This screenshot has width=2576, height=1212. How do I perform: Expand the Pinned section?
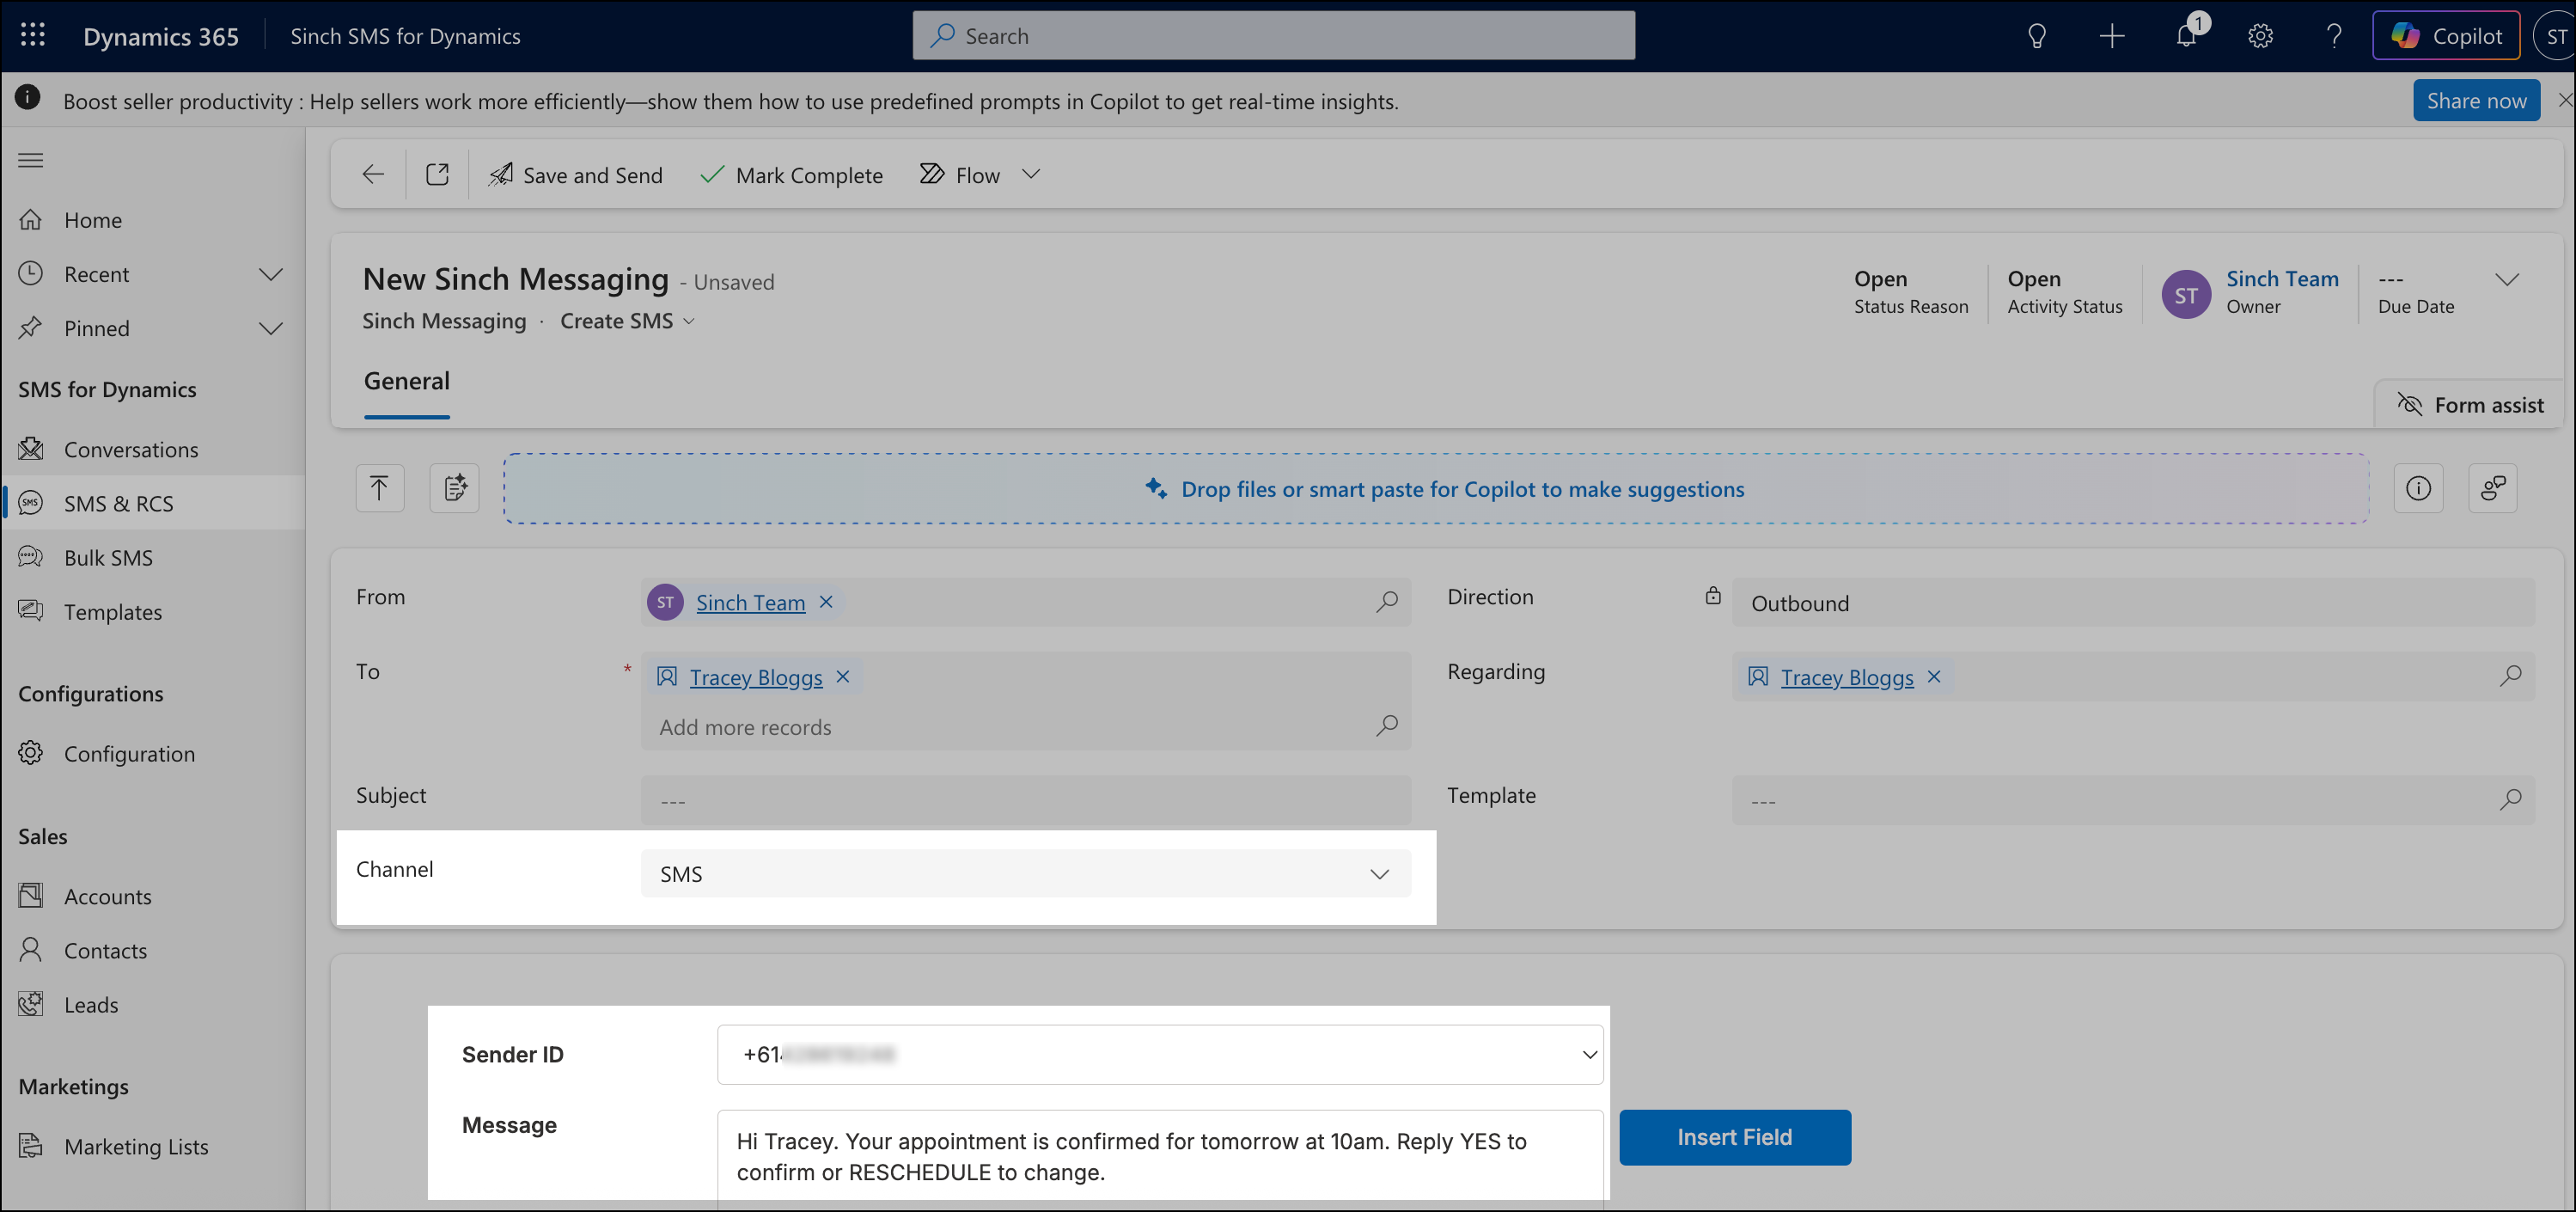270,328
